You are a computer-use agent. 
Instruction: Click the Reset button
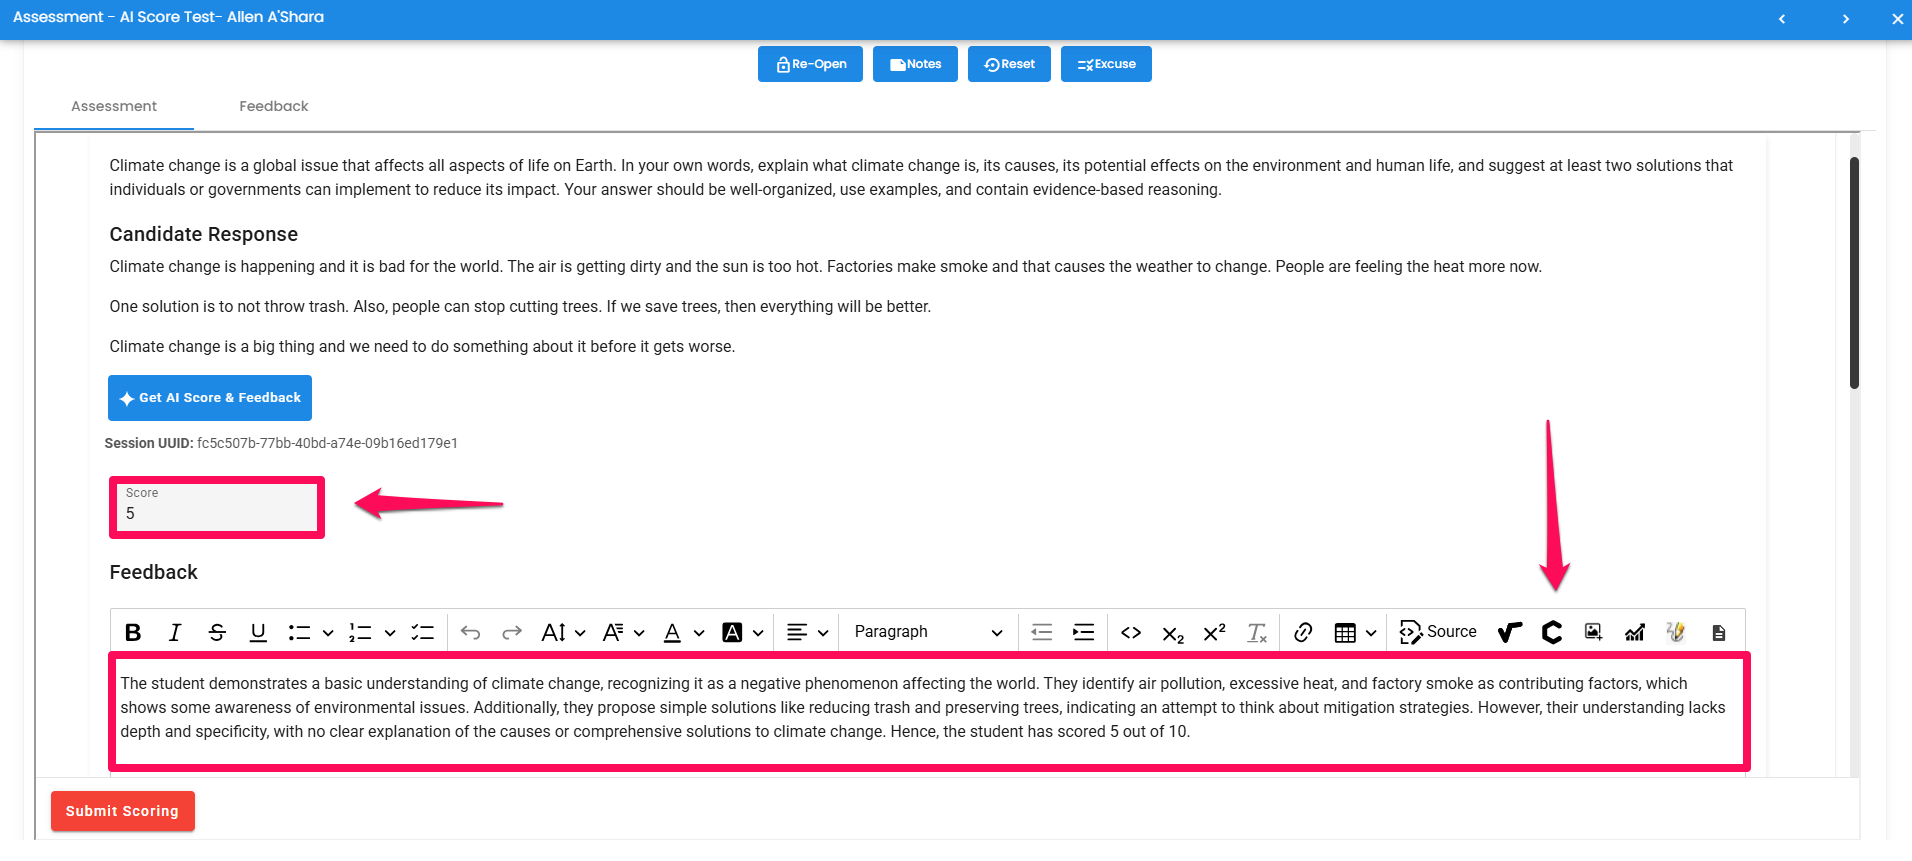[x=1009, y=64]
